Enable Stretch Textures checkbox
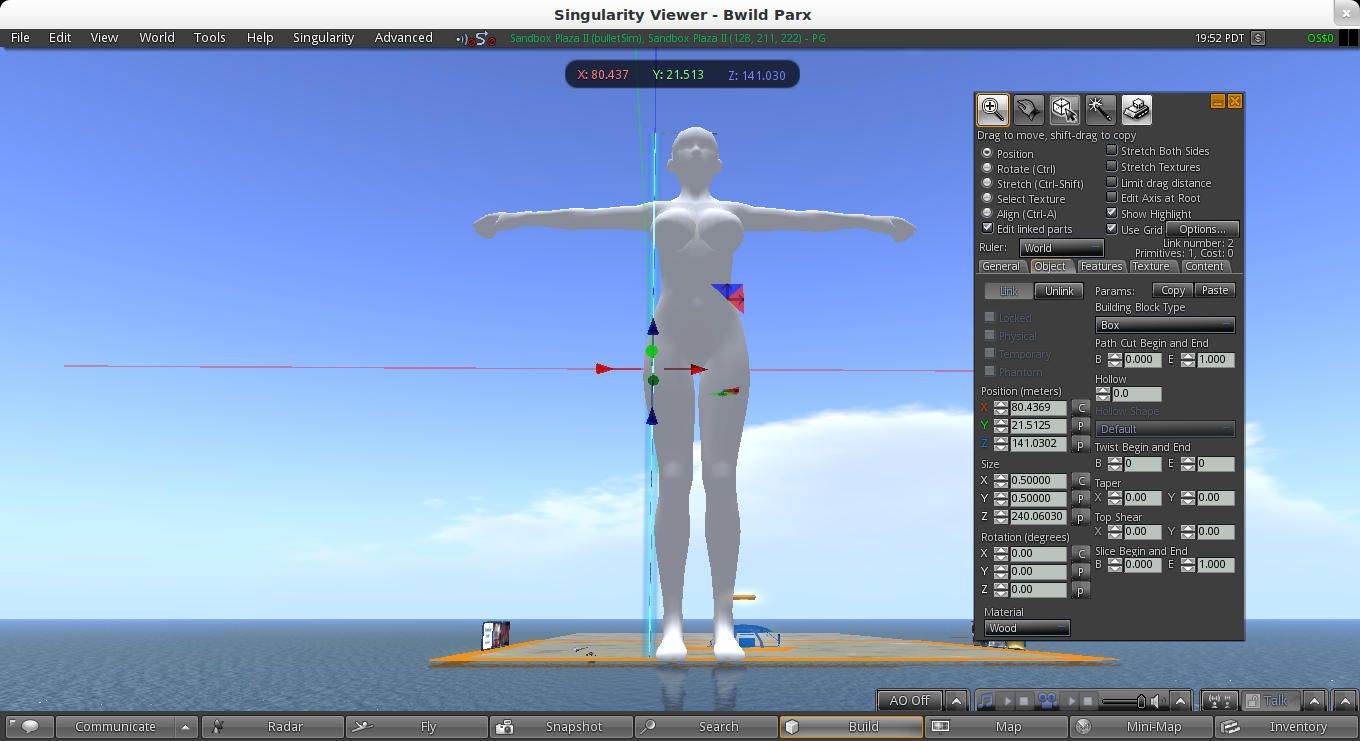Image resolution: width=1360 pixels, height=741 pixels. 1112,166
